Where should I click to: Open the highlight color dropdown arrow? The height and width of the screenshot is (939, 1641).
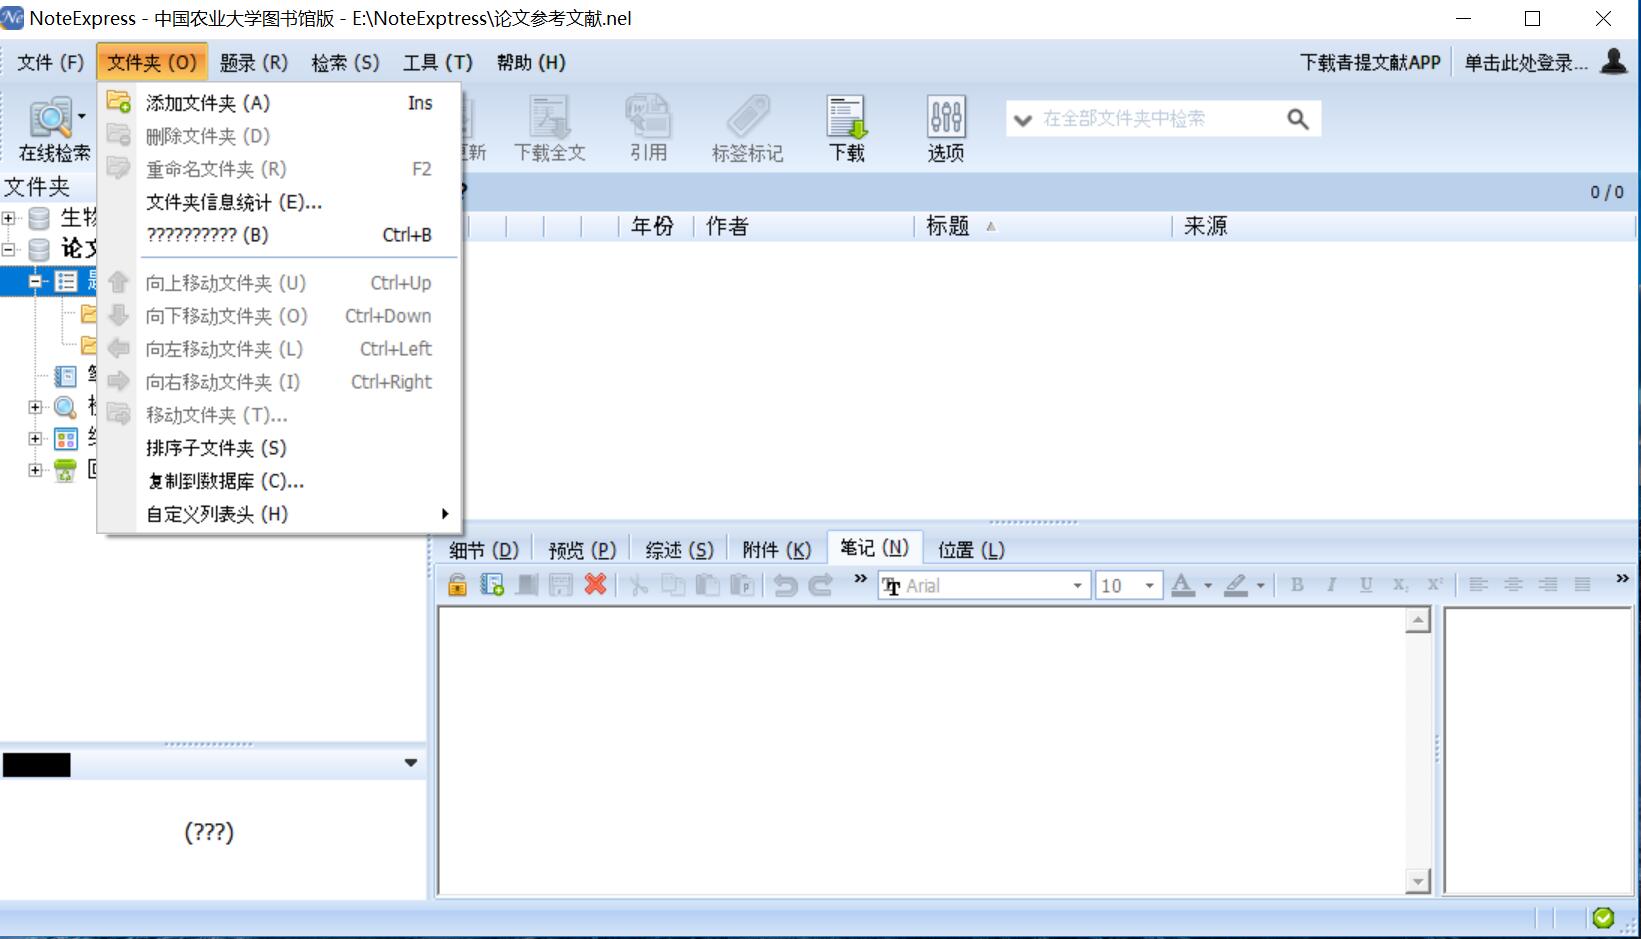1260,586
